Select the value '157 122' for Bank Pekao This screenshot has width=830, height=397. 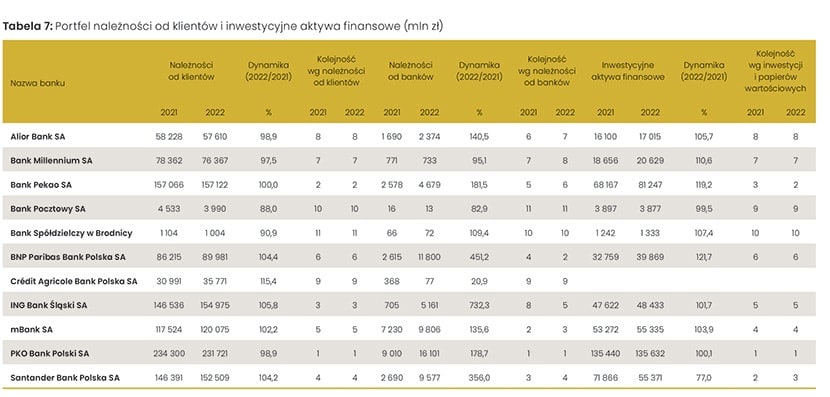pyautogui.click(x=214, y=185)
